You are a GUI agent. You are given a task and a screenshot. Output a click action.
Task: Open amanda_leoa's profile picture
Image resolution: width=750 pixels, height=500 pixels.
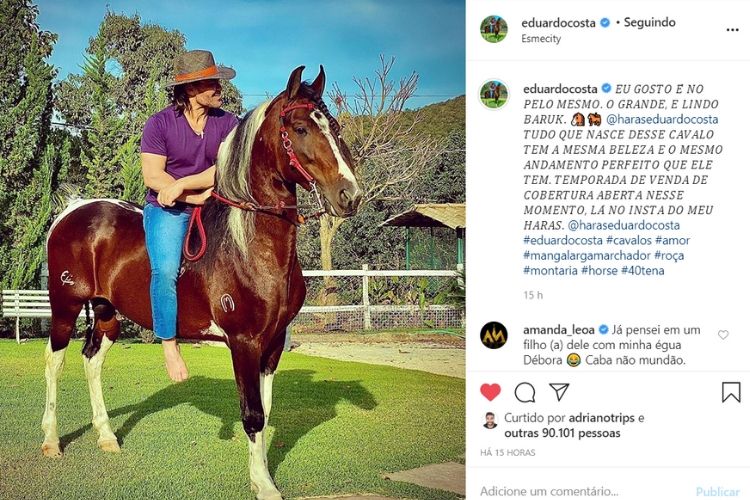click(493, 335)
